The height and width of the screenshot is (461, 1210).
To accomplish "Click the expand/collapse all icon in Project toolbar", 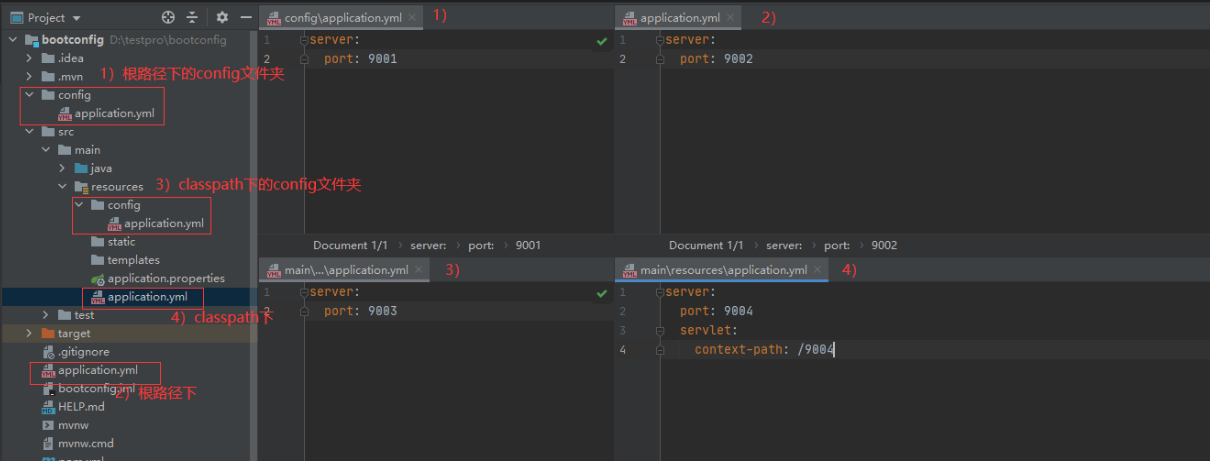I will [192, 17].
